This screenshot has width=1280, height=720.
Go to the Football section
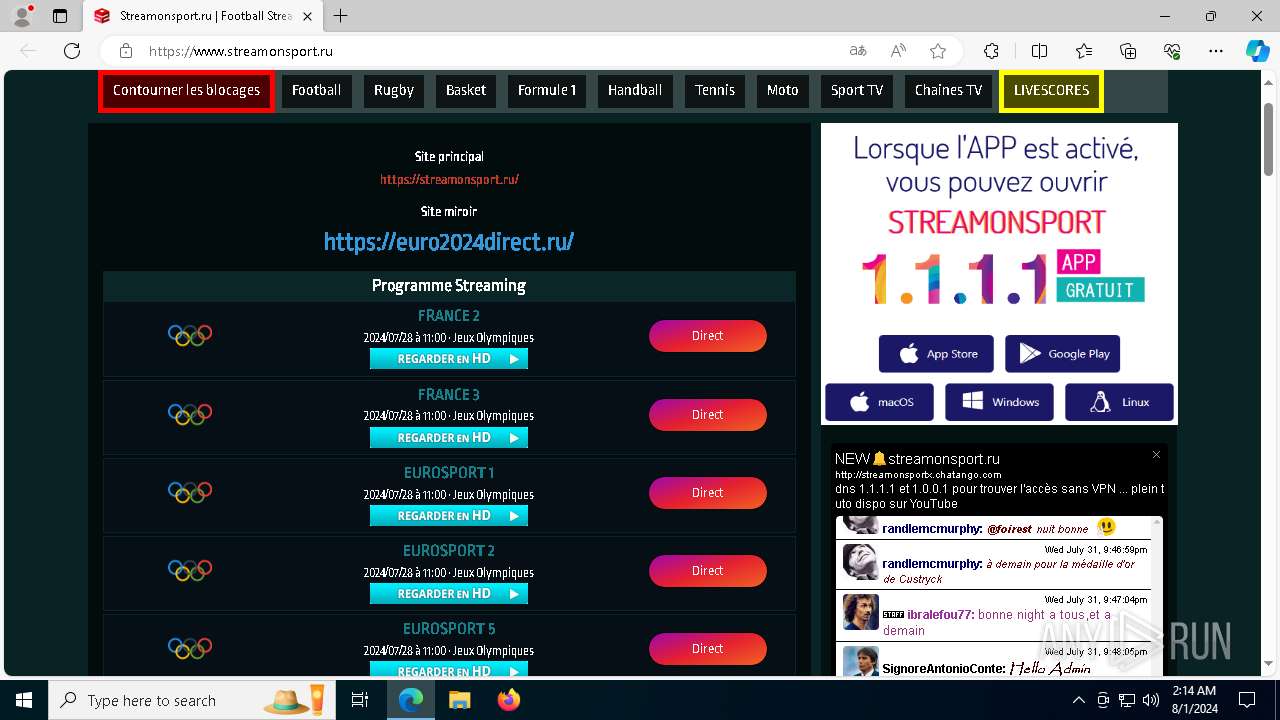[x=317, y=90]
